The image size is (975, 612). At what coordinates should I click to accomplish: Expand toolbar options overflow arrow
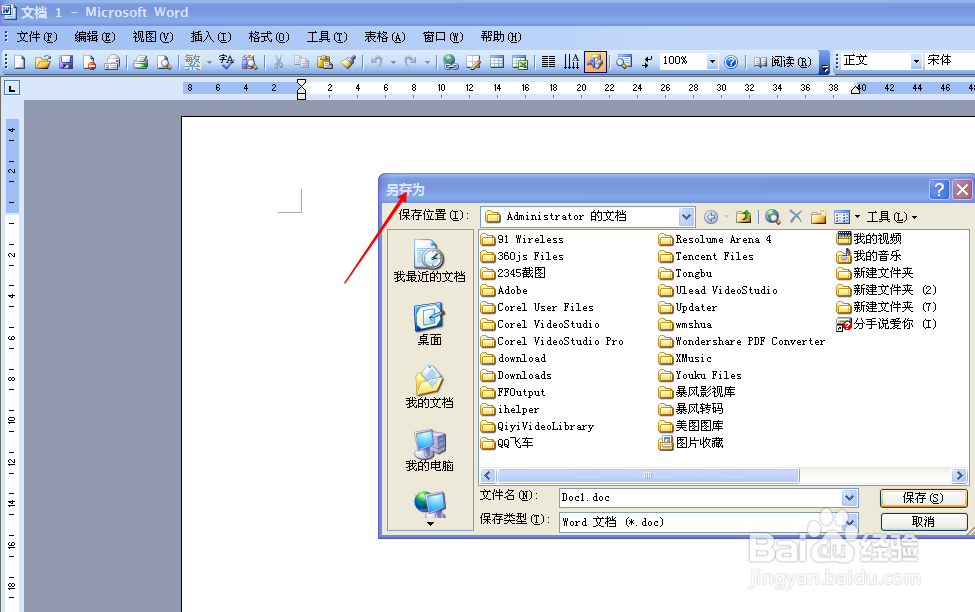tap(825, 62)
